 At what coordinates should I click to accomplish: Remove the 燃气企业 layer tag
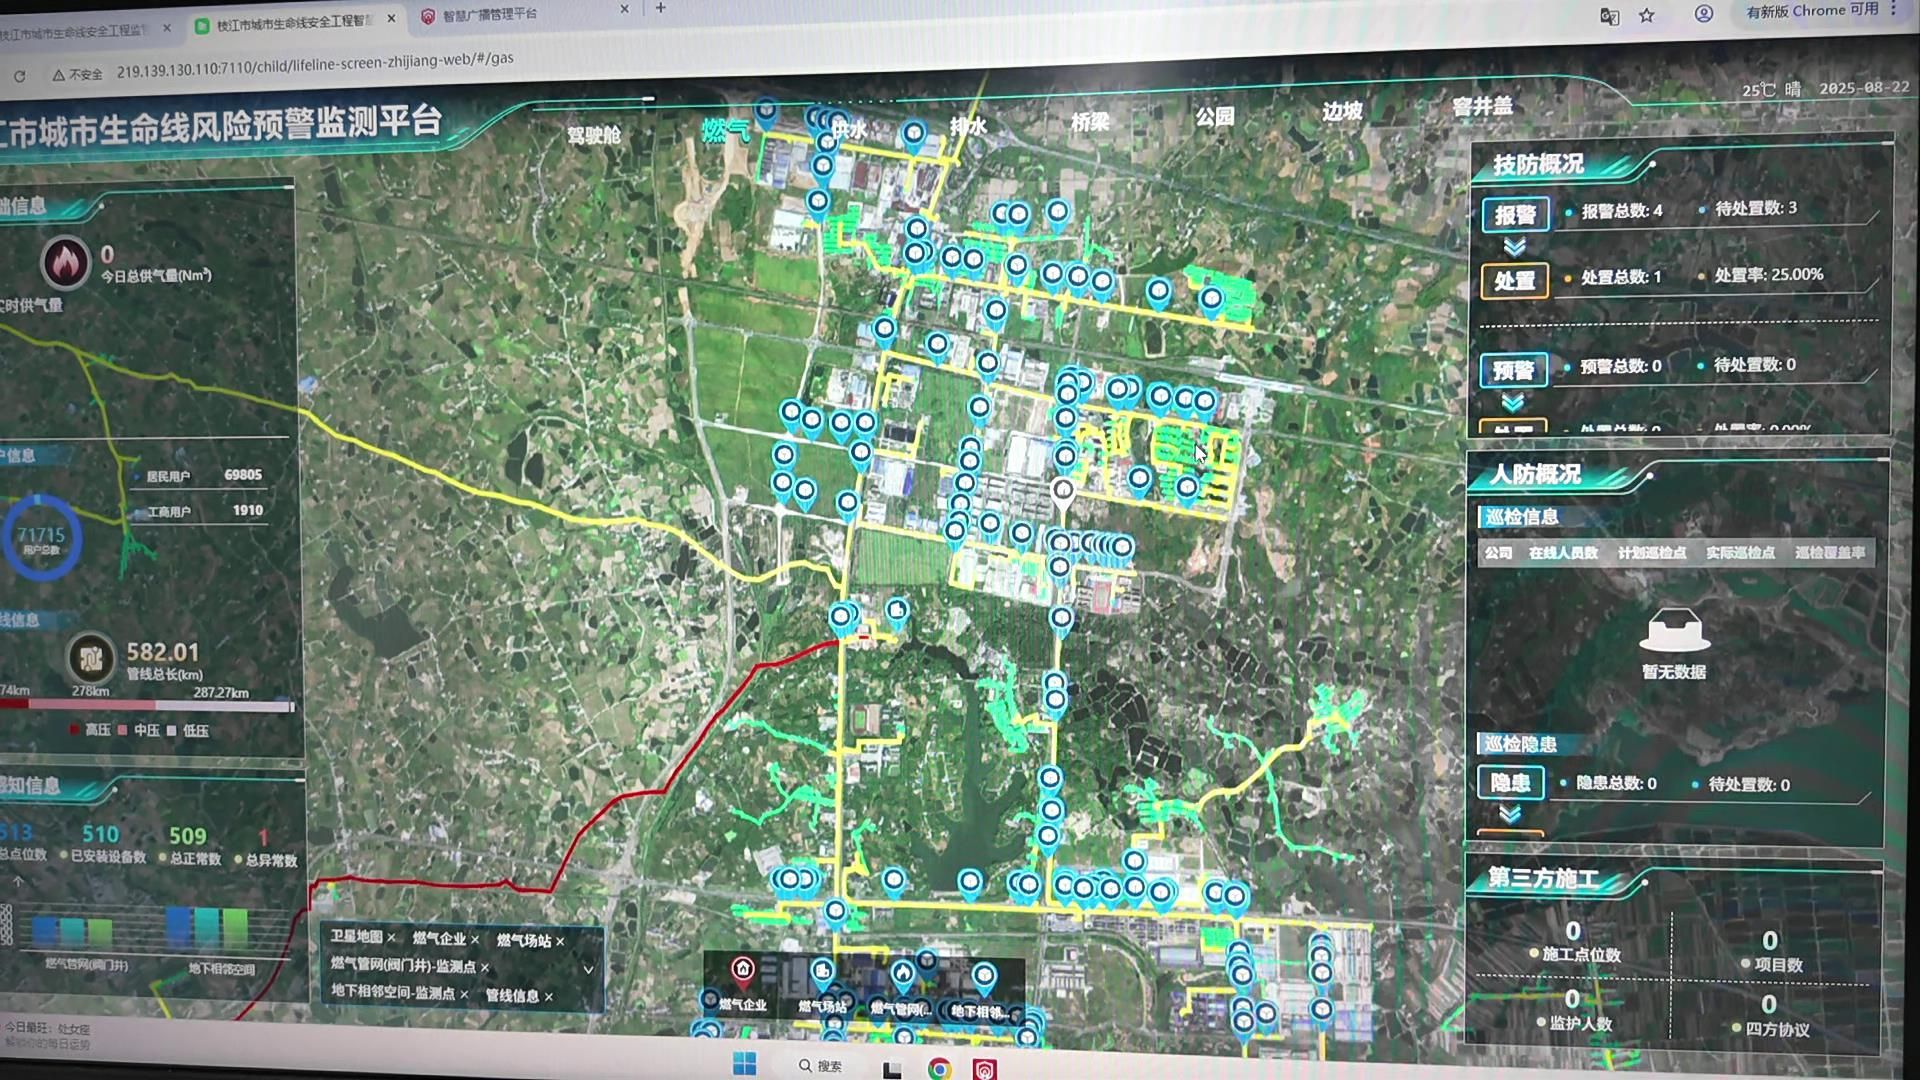475,940
